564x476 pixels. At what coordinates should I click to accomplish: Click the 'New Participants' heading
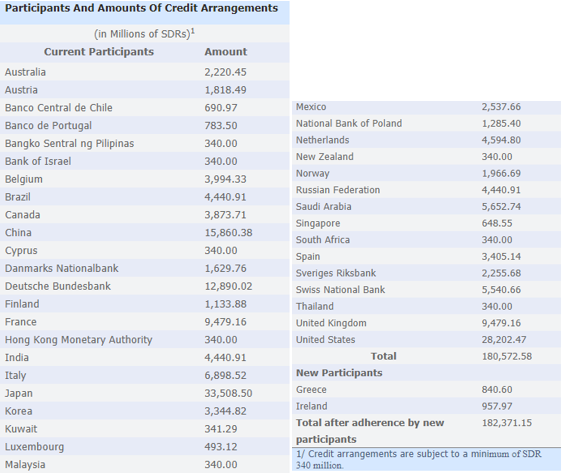(339, 373)
